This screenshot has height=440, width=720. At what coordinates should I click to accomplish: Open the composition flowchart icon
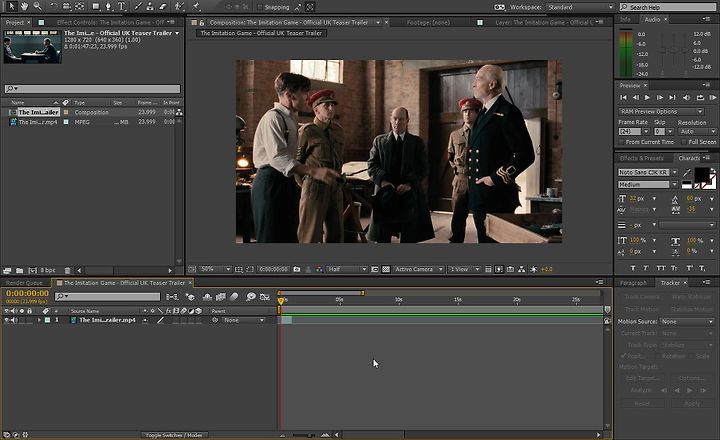point(522,269)
